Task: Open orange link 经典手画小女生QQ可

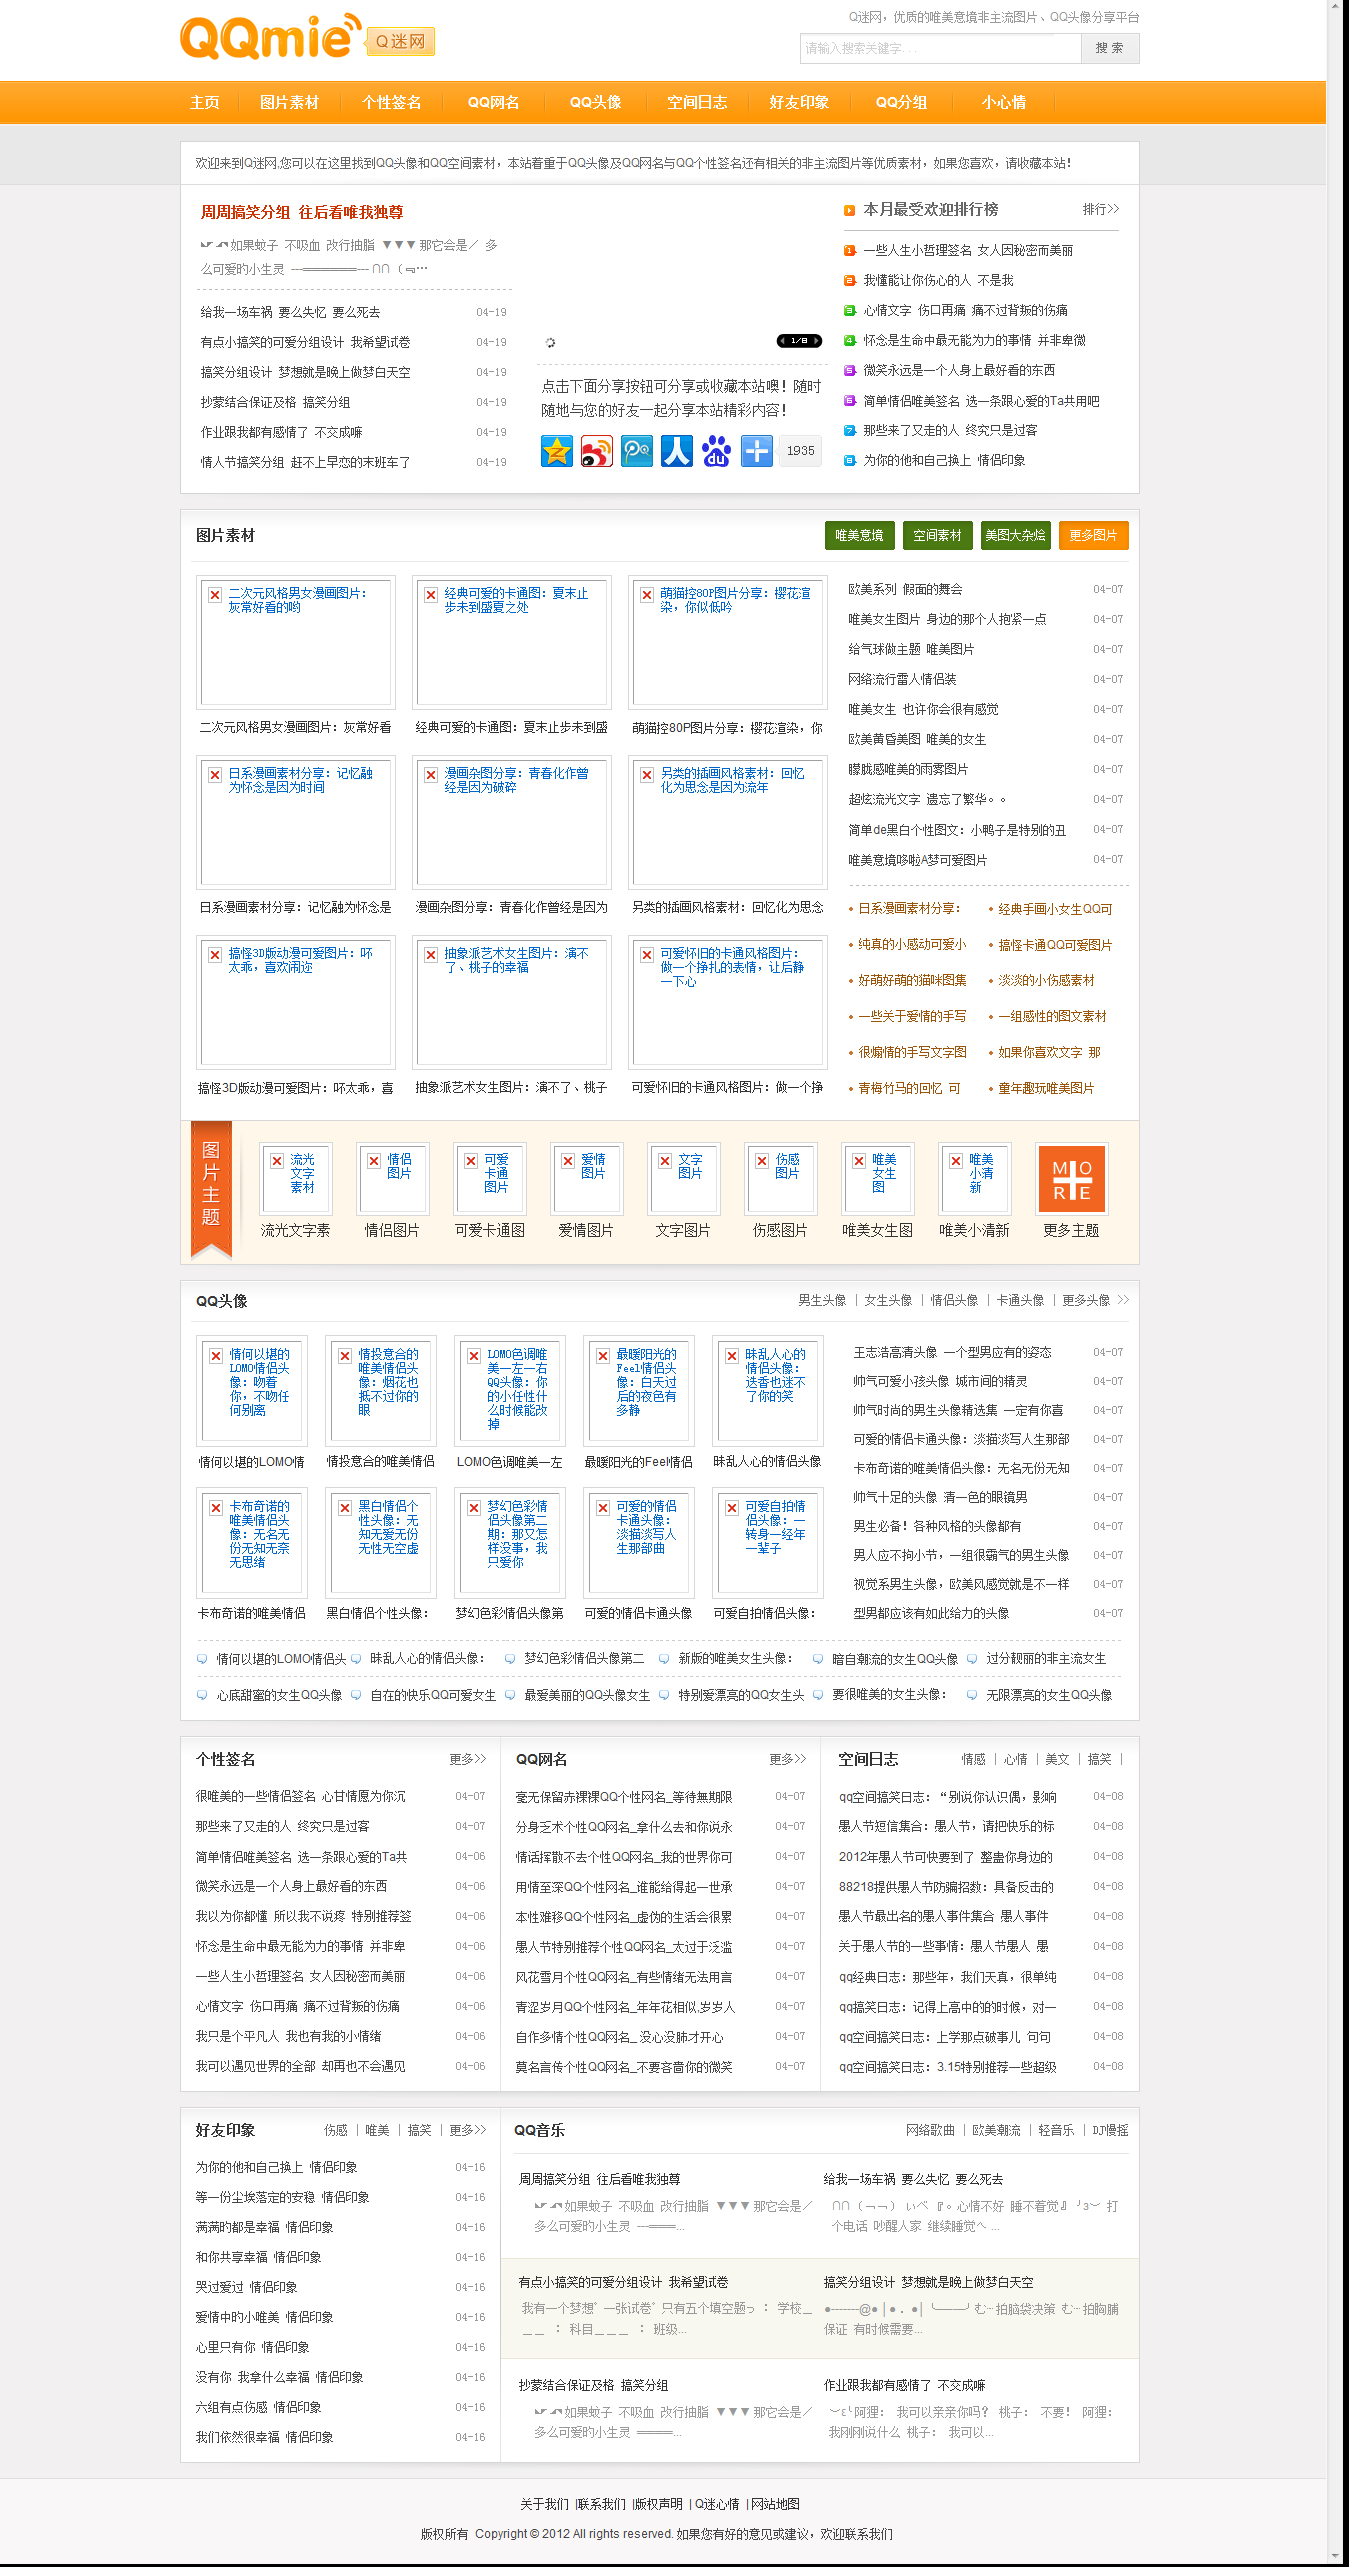Action: pyautogui.click(x=1055, y=909)
